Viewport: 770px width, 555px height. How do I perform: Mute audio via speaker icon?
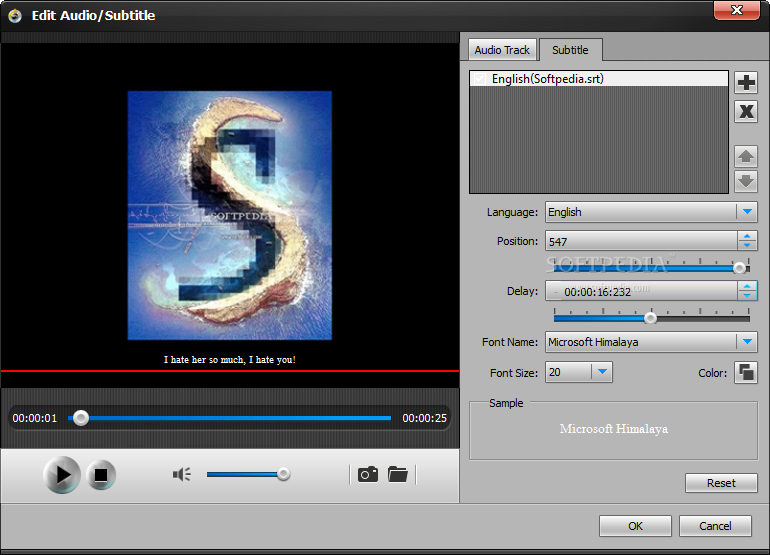pos(182,474)
